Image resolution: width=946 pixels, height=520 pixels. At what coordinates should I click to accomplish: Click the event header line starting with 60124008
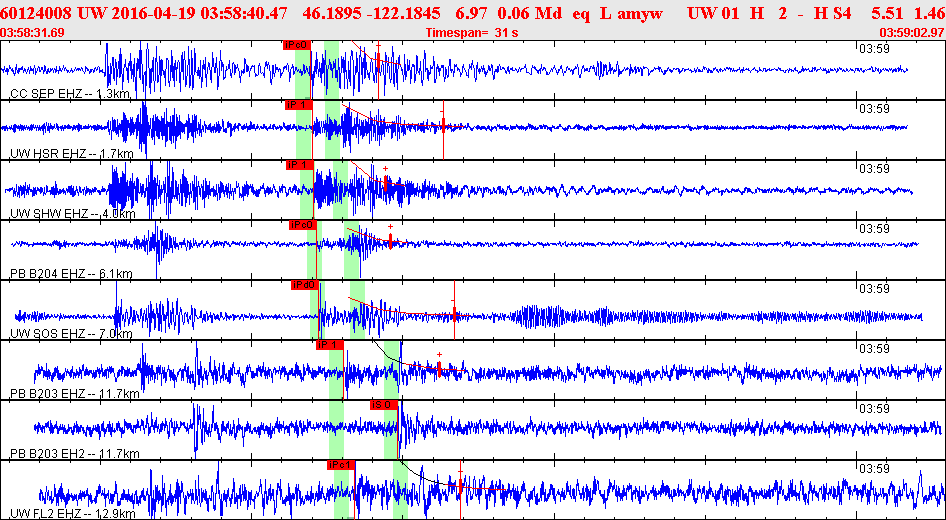click(473, 13)
